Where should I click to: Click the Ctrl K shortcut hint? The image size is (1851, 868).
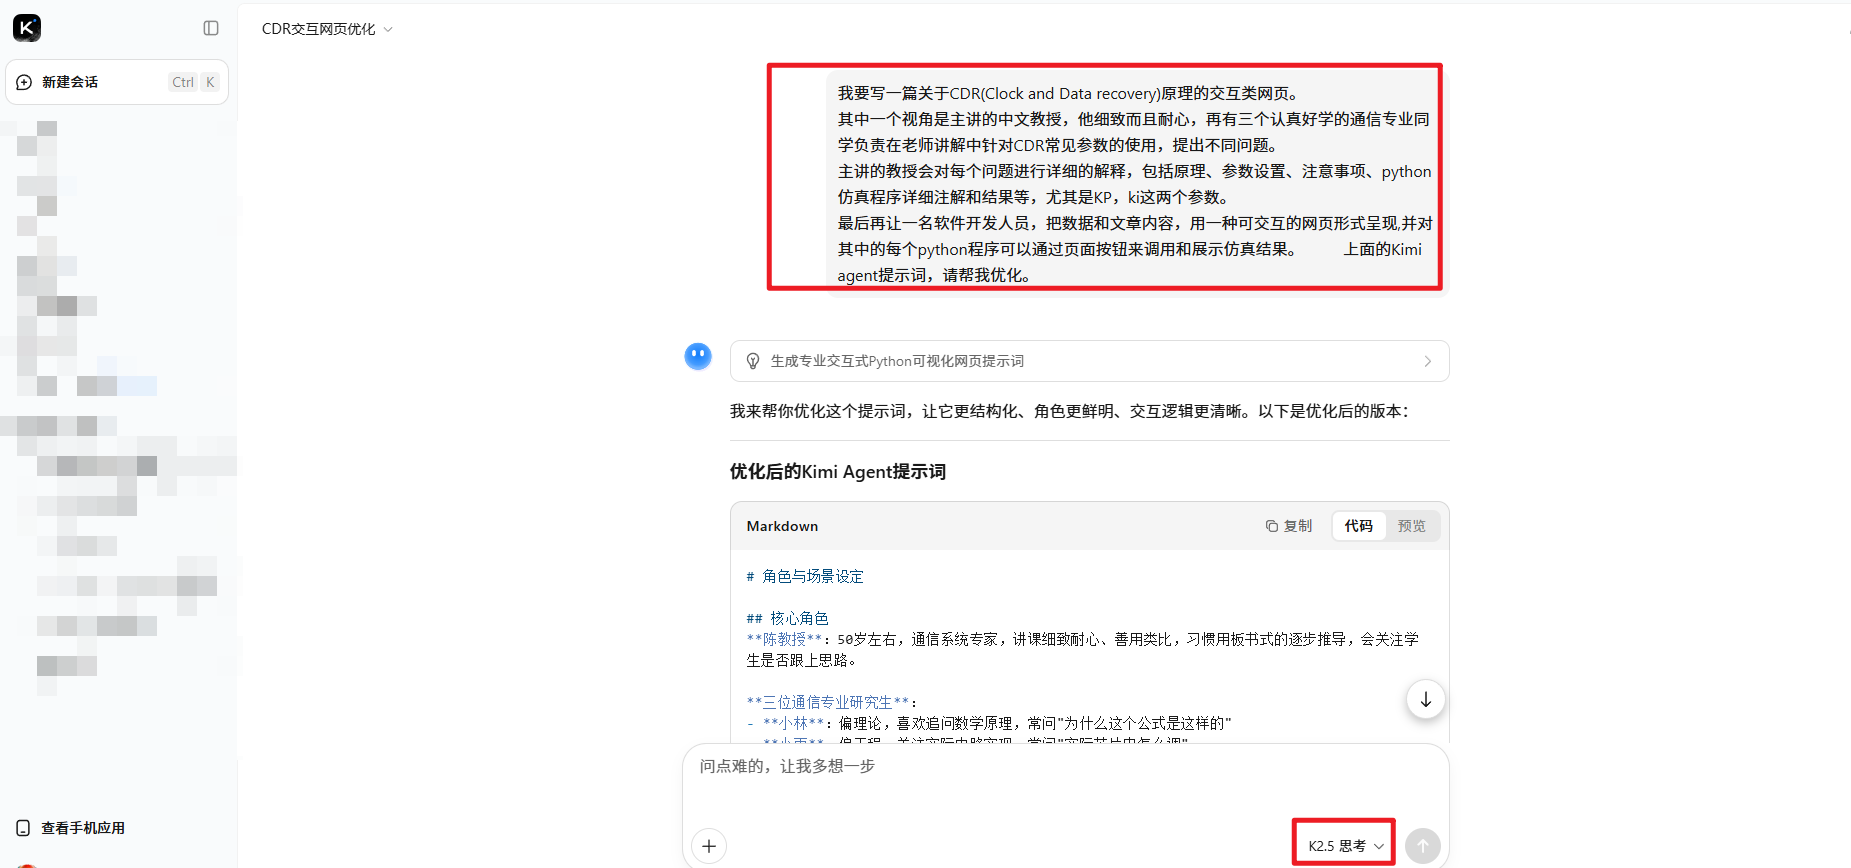click(194, 82)
